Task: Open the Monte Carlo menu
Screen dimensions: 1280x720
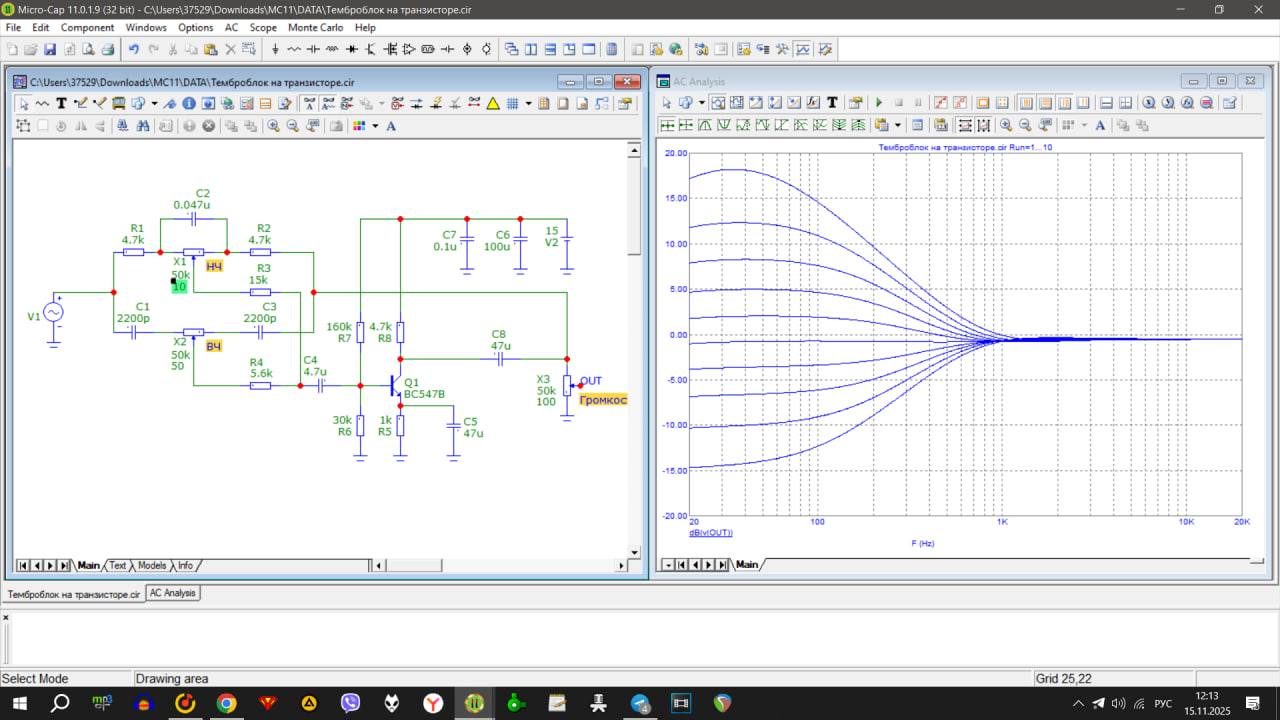Action: [315, 27]
